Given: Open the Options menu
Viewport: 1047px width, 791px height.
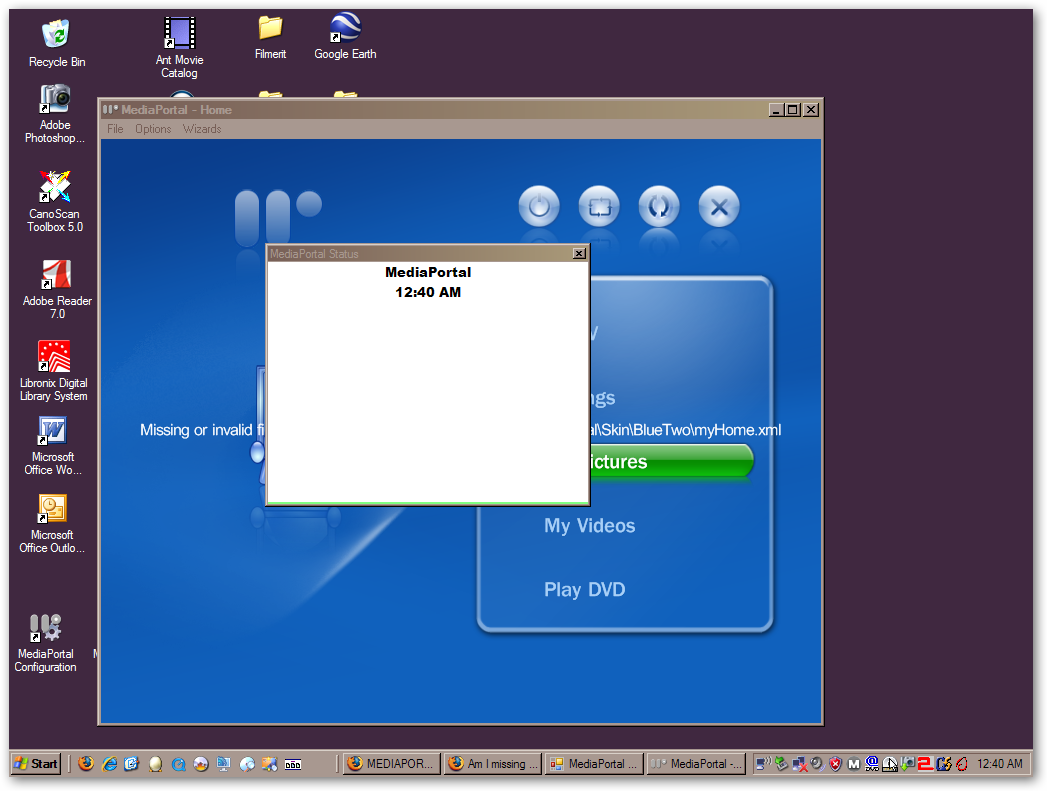Looking at the screenshot, I should coord(153,129).
